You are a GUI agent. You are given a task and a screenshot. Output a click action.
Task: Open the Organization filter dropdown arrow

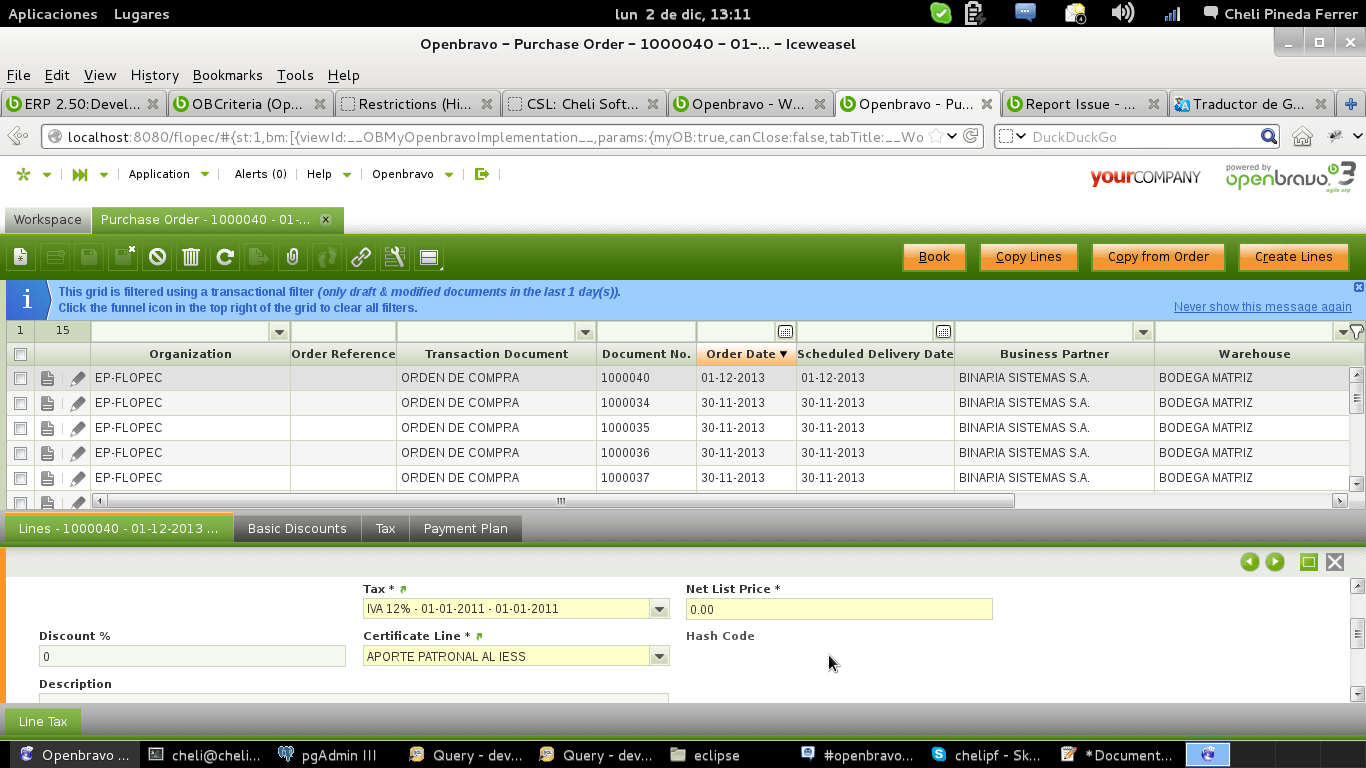(279, 332)
